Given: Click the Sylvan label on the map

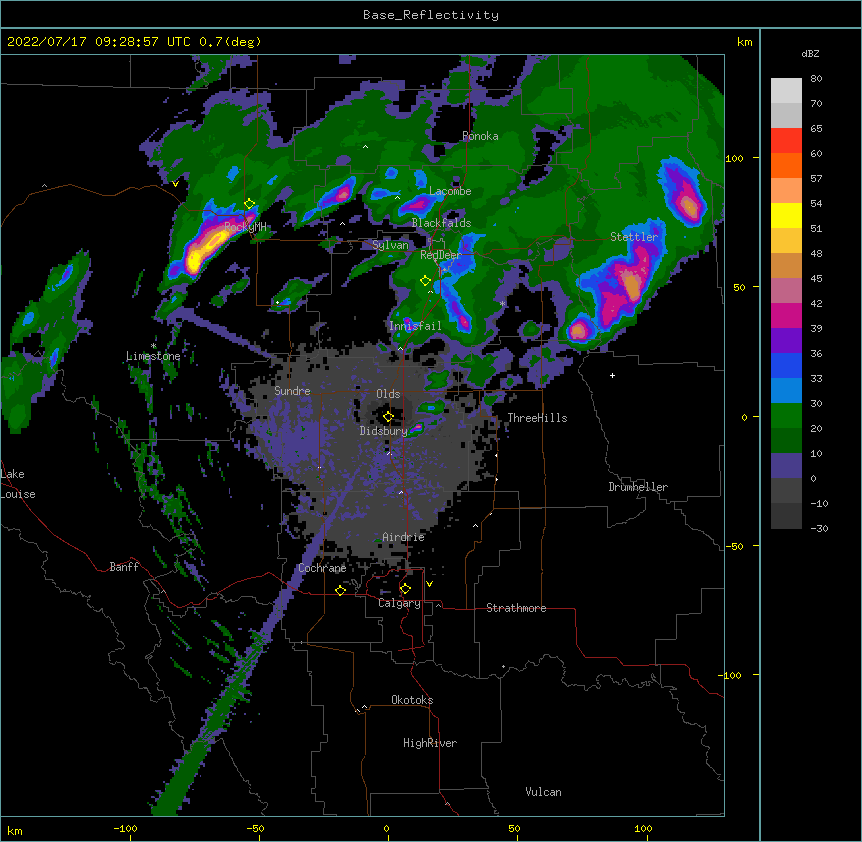Looking at the screenshot, I should (x=390, y=245).
